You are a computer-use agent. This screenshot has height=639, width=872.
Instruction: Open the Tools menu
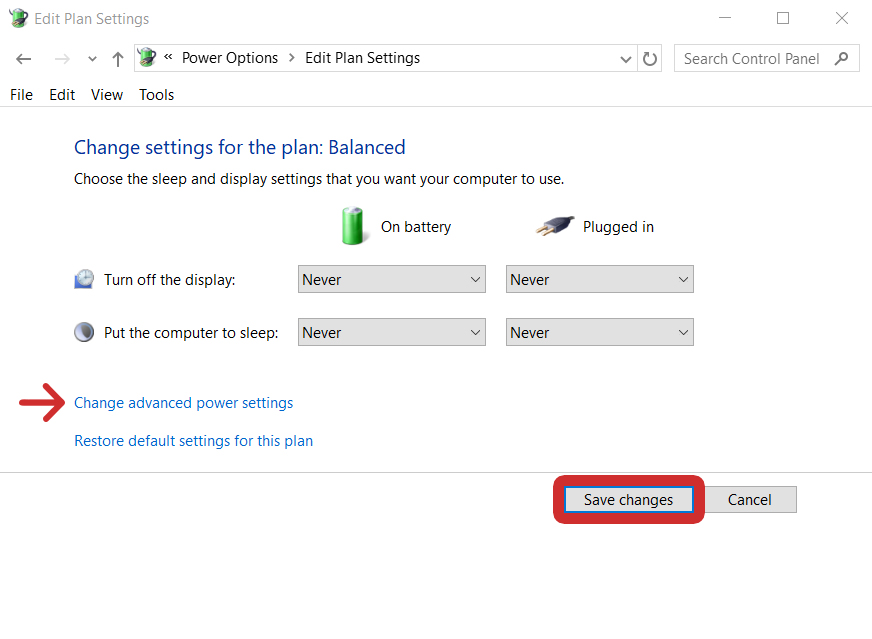coord(156,94)
